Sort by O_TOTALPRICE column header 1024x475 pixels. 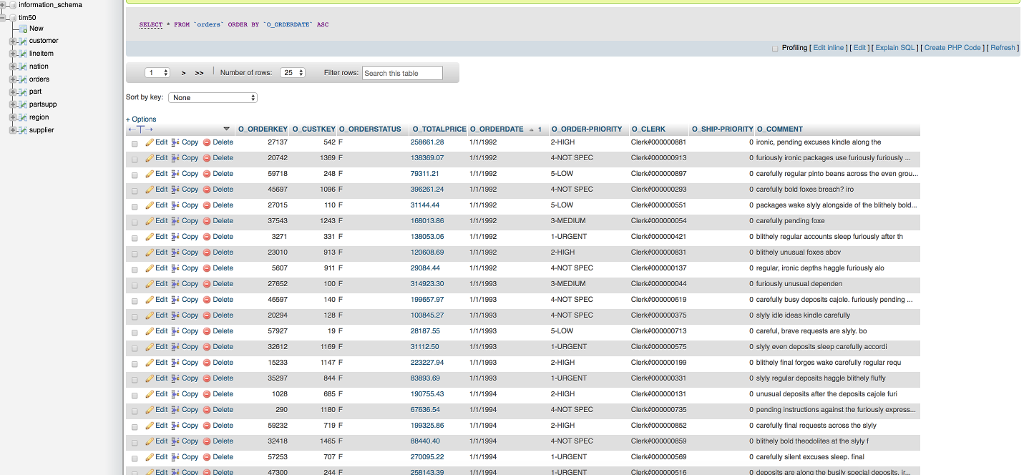coord(439,129)
